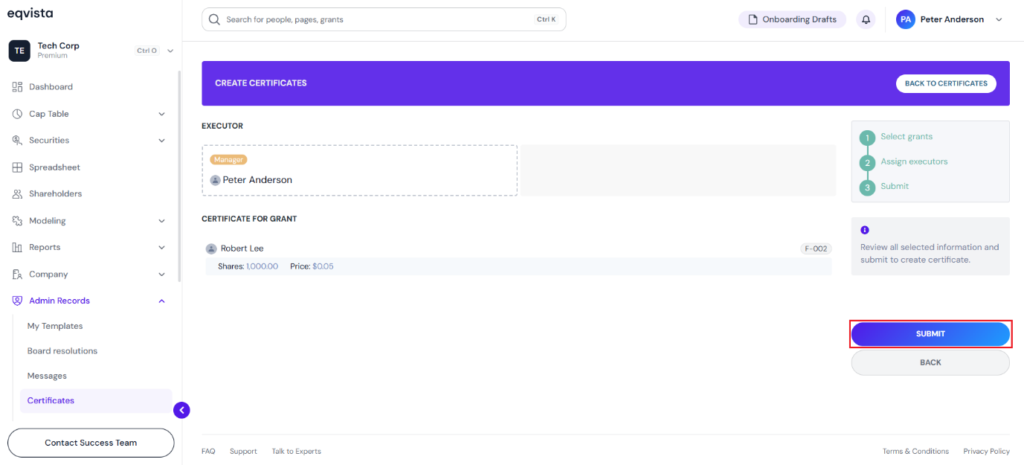Screen dimensions: 1024x465
Task: Open Onboarding Drafts
Action: [792, 20]
